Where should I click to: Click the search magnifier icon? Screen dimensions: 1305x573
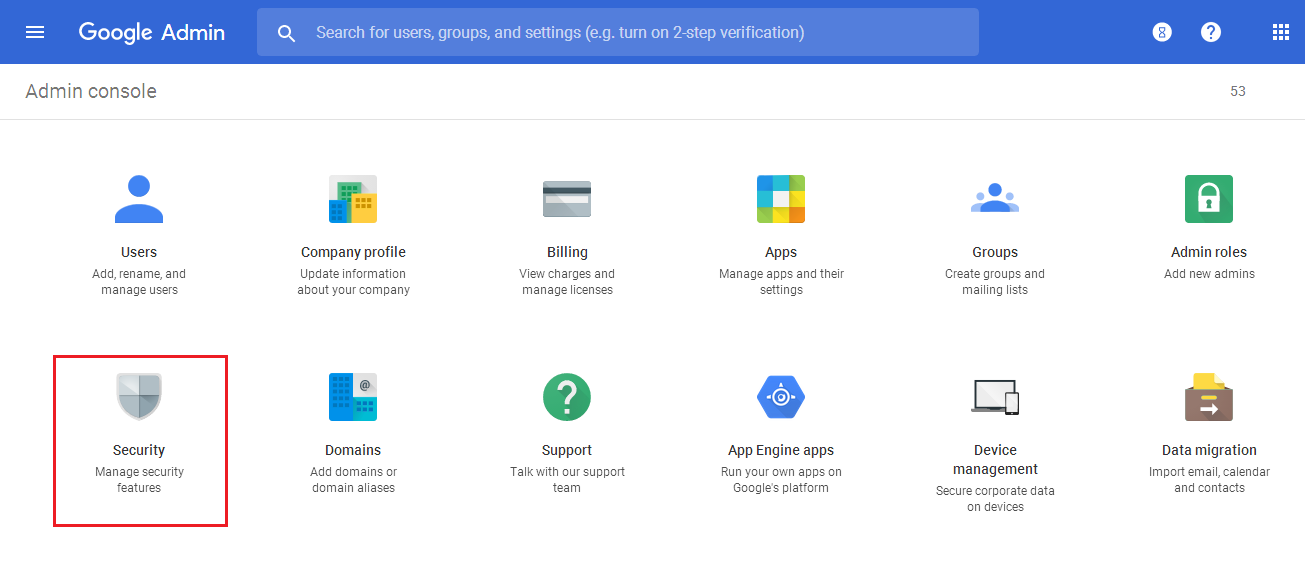[287, 33]
